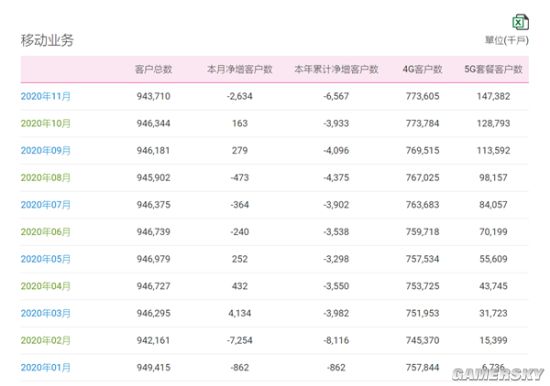Screen dimensions: 550x386
Task: Click the 本年累计净增客户数 column header
Action: [336, 69]
